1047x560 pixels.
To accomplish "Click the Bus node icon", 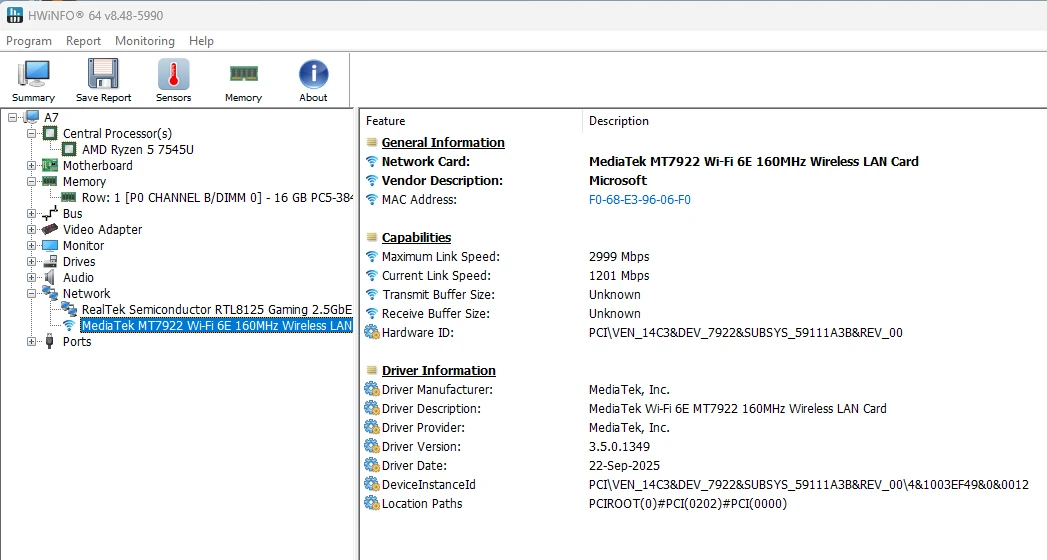I will coord(50,214).
